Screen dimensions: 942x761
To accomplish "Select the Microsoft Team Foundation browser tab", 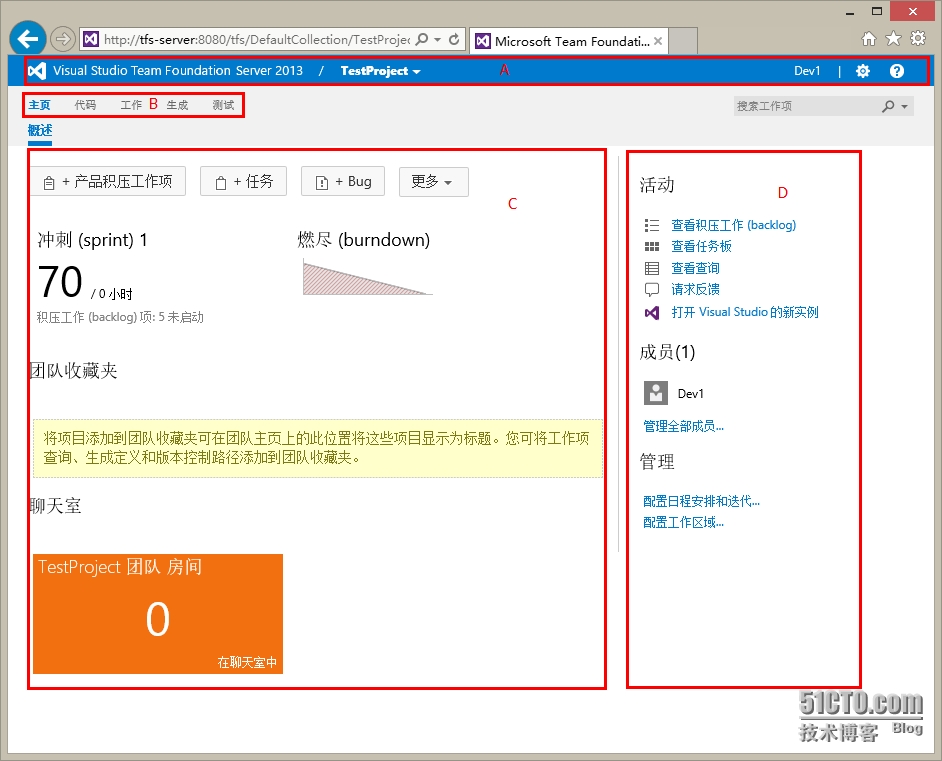I will click(568, 41).
